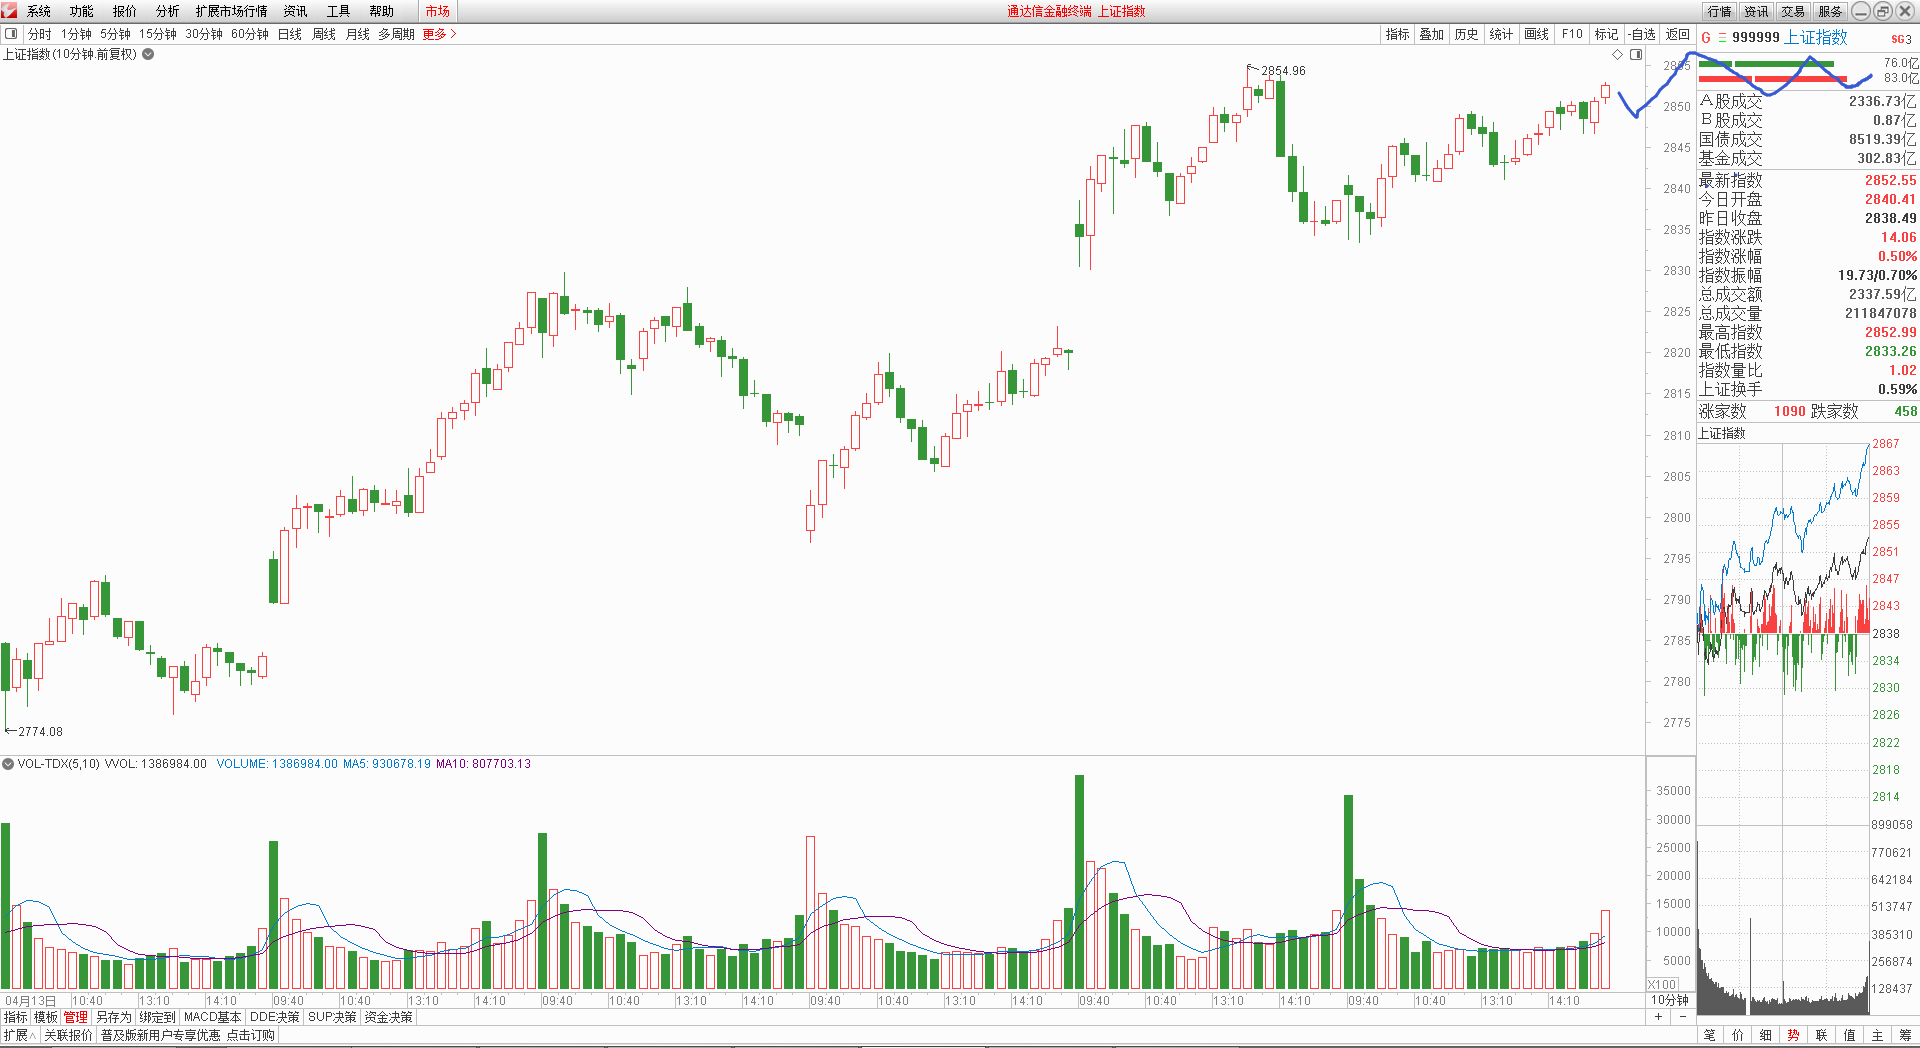Select the MACD基本 indicator tab
Screen dimensions: 1920x1048
tap(212, 1017)
